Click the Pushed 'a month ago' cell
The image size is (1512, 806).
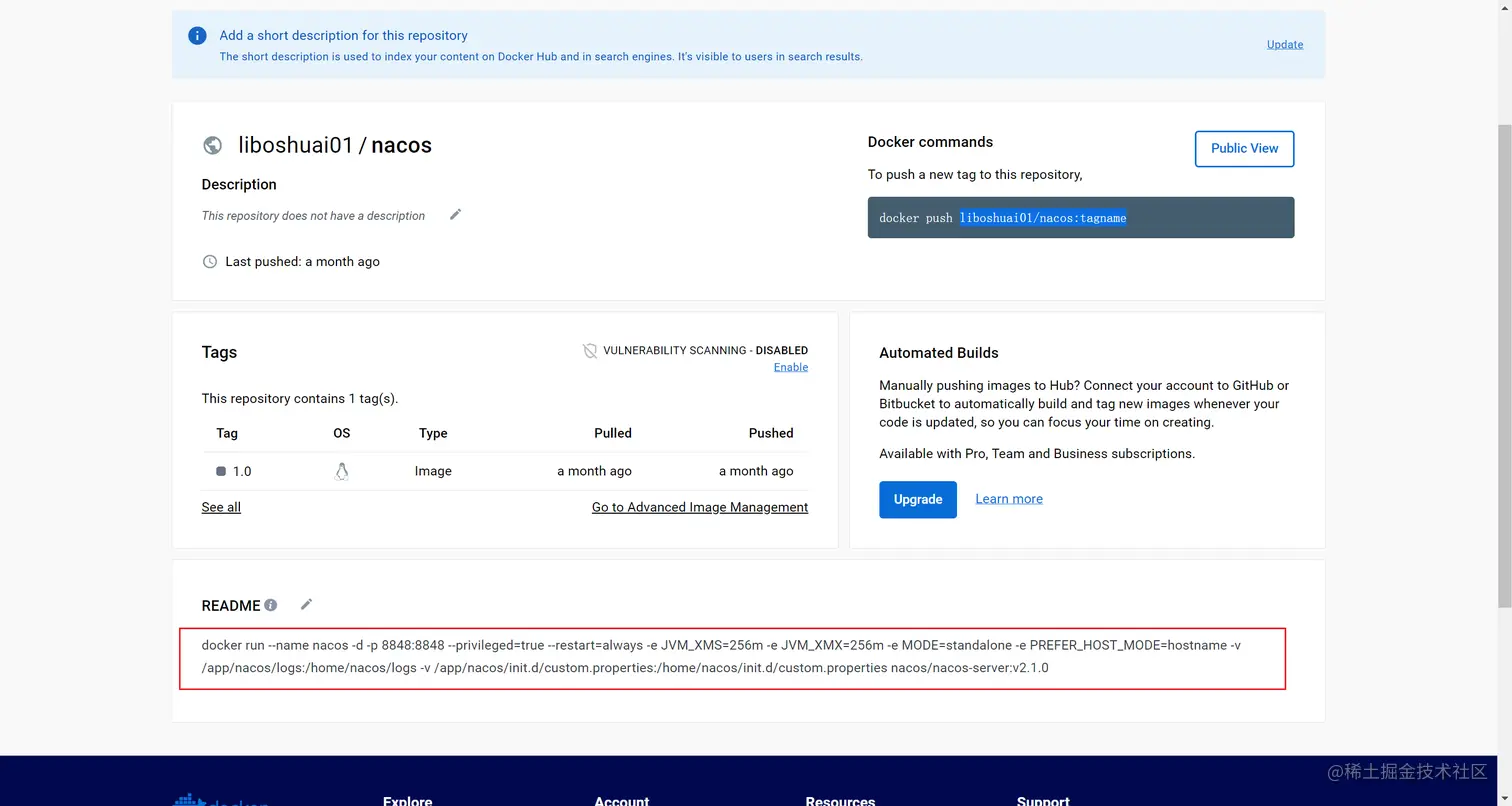(x=756, y=471)
